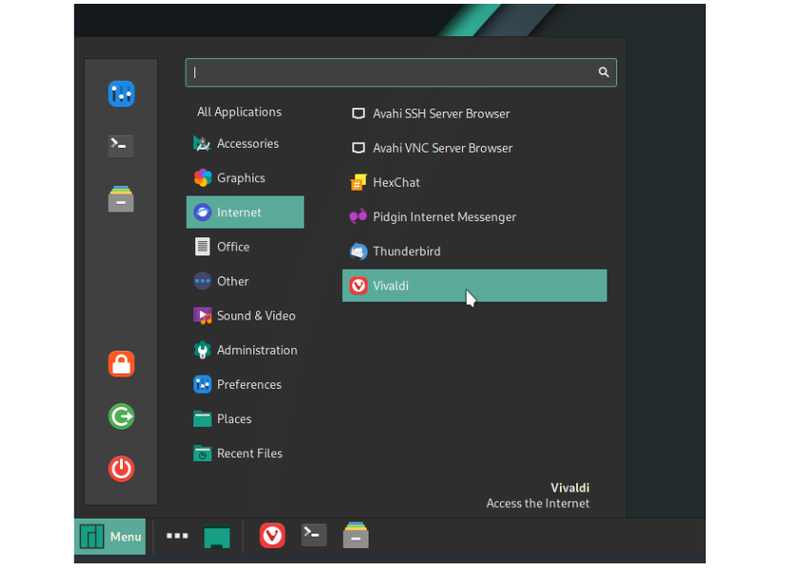Open the Places category

pyautogui.click(x=245, y=419)
